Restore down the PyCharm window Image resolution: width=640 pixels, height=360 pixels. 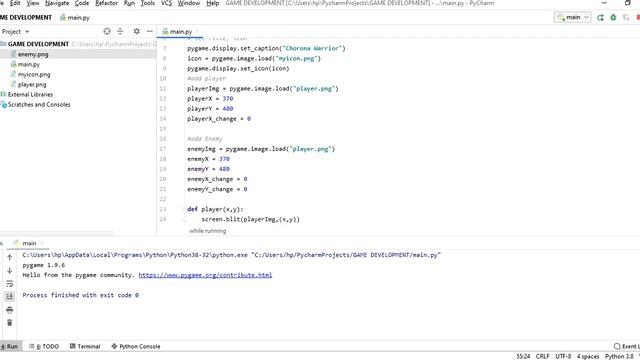coord(628,3)
